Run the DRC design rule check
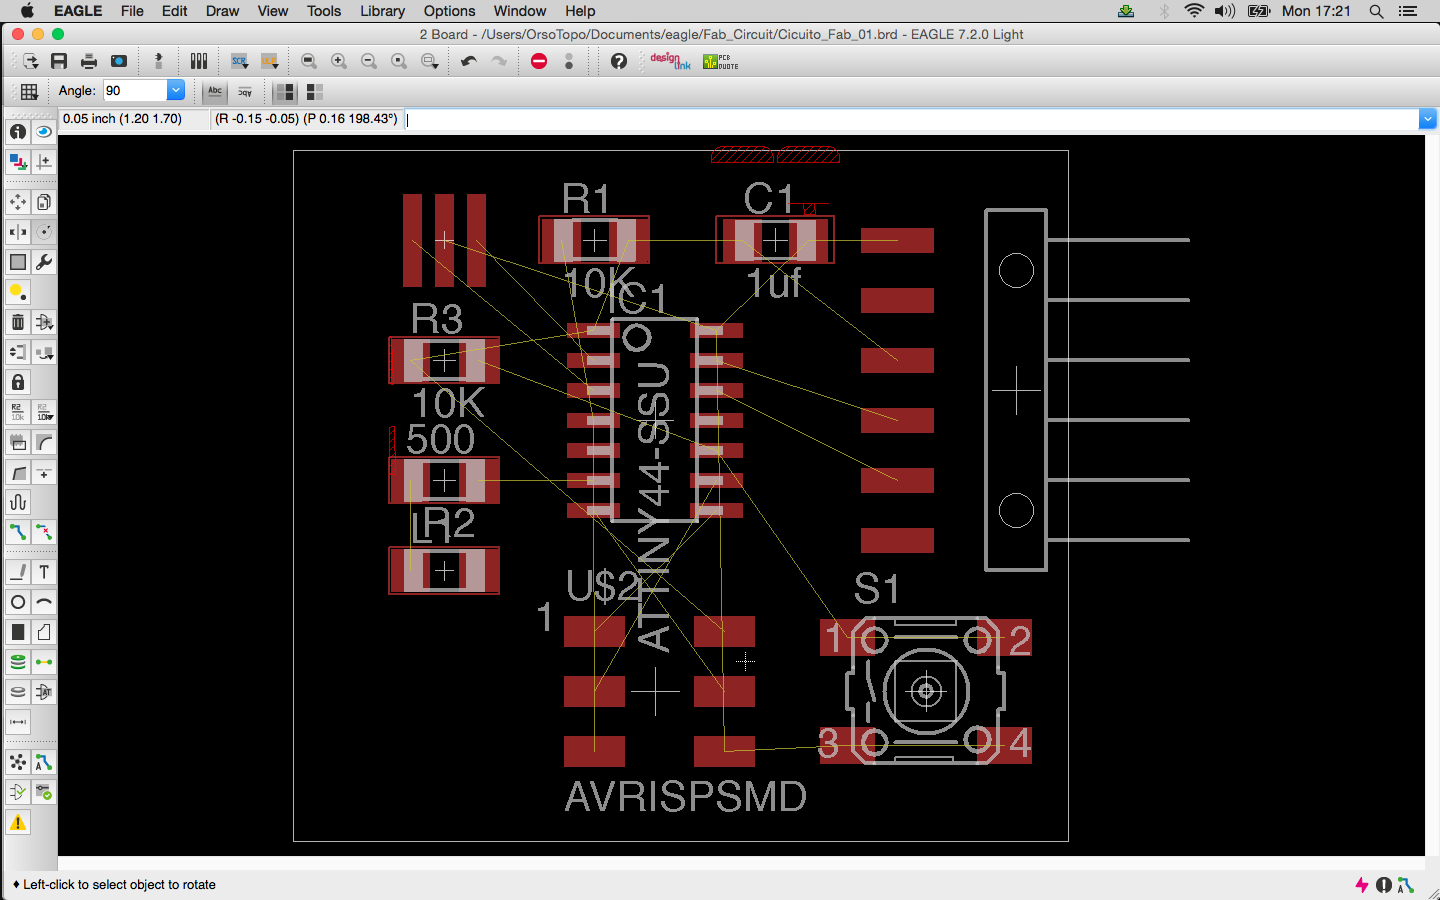 44,792
